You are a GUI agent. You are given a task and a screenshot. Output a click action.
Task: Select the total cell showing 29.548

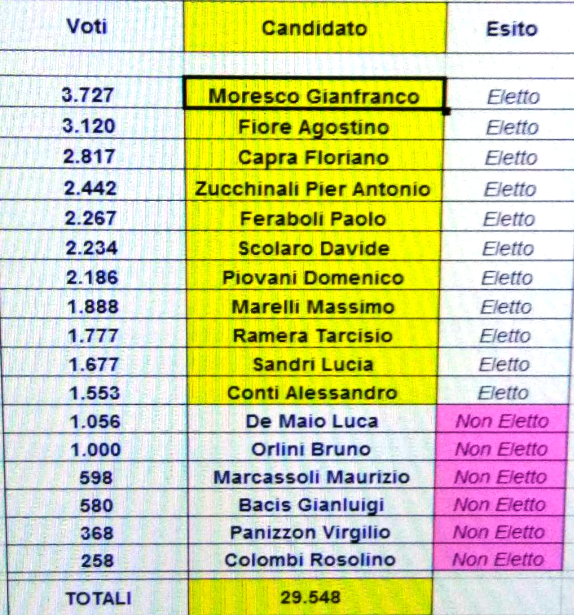pos(310,596)
